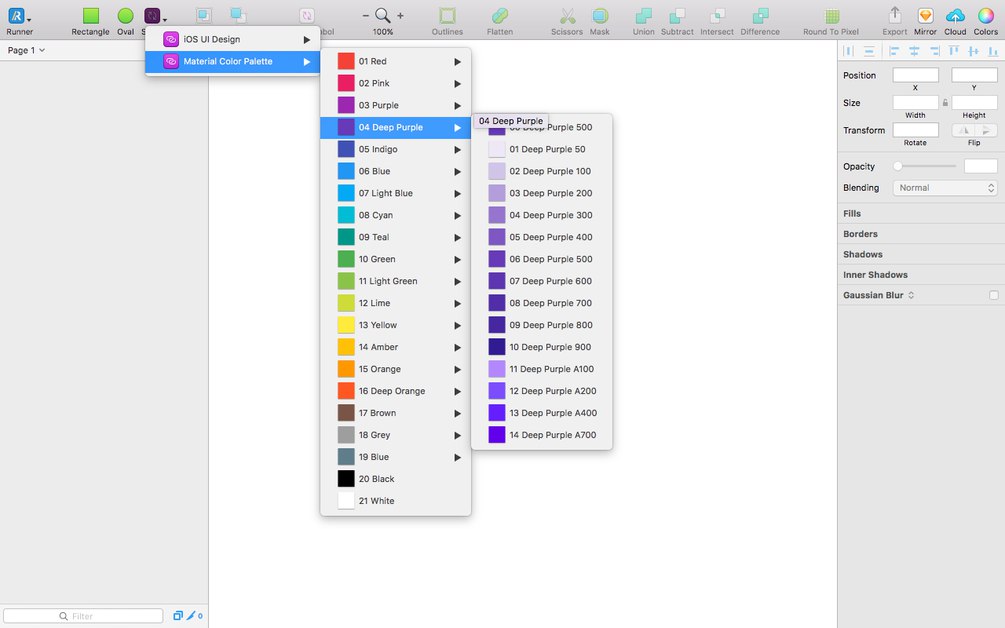This screenshot has height=628, width=1005.
Task: Open the 03 Purple color submenu
Action: tap(395, 105)
